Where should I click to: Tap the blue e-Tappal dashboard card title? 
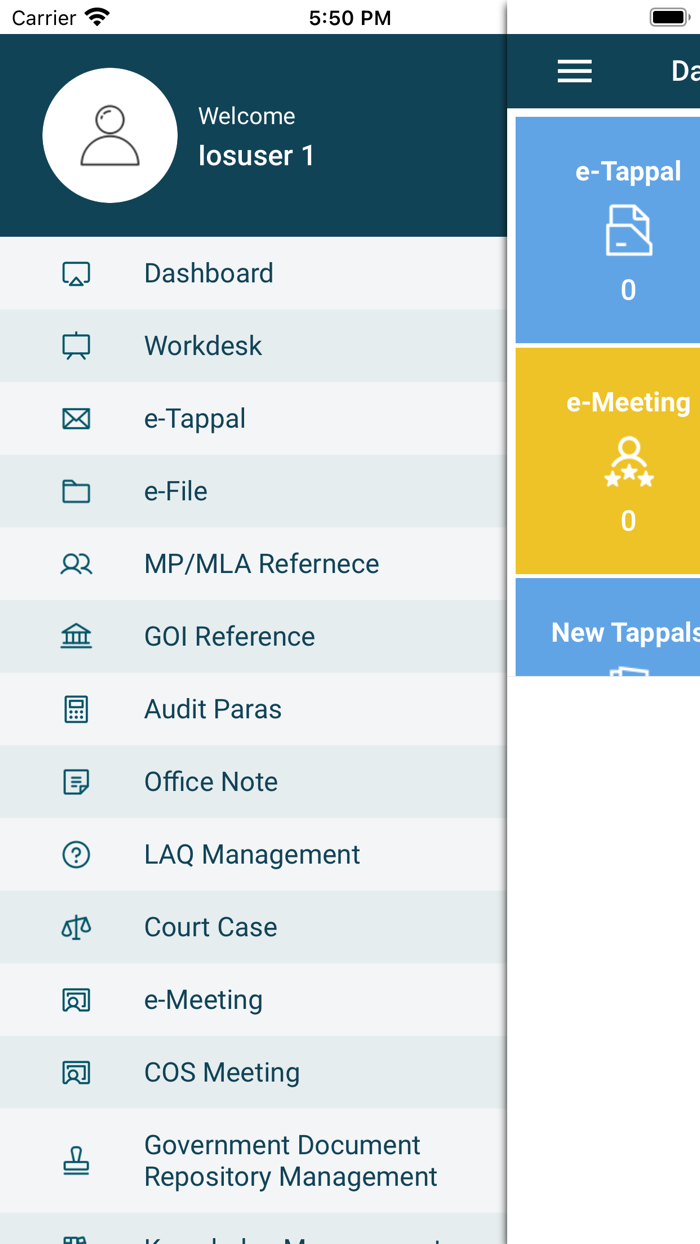pos(628,172)
